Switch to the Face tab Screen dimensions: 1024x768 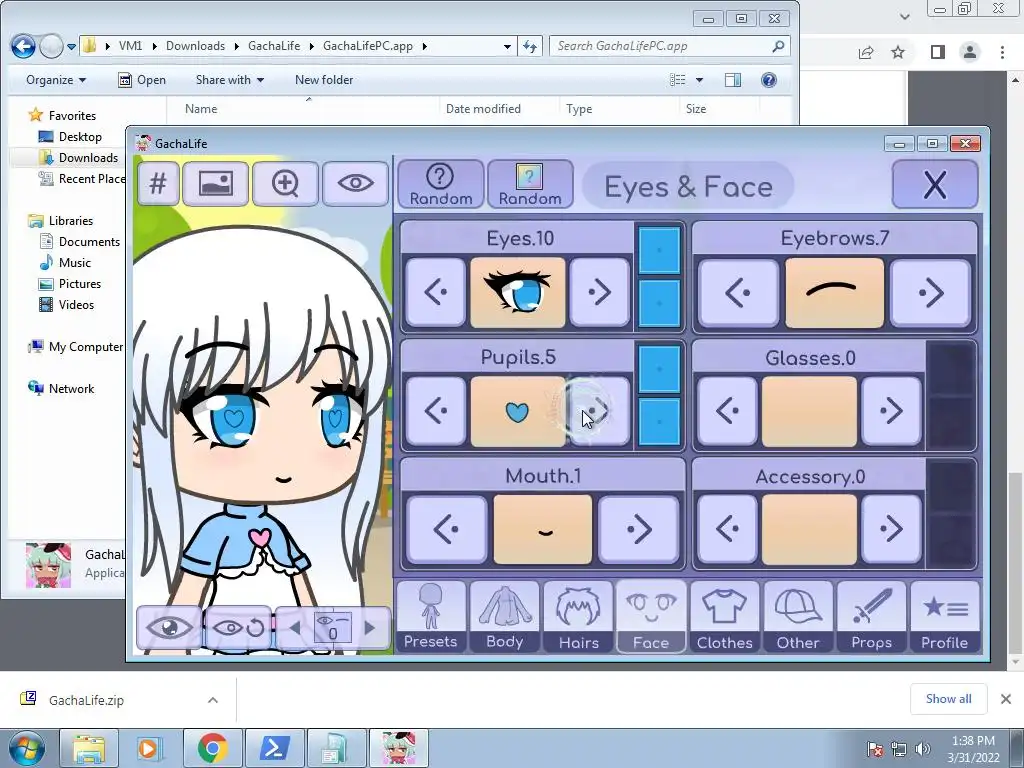(651, 616)
